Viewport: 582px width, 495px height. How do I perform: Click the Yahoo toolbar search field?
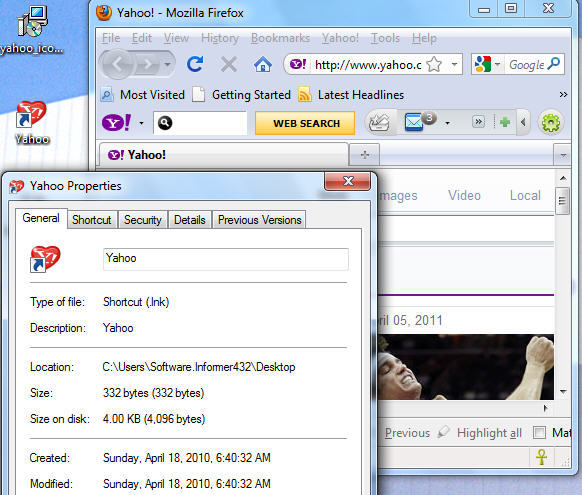[200, 123]
